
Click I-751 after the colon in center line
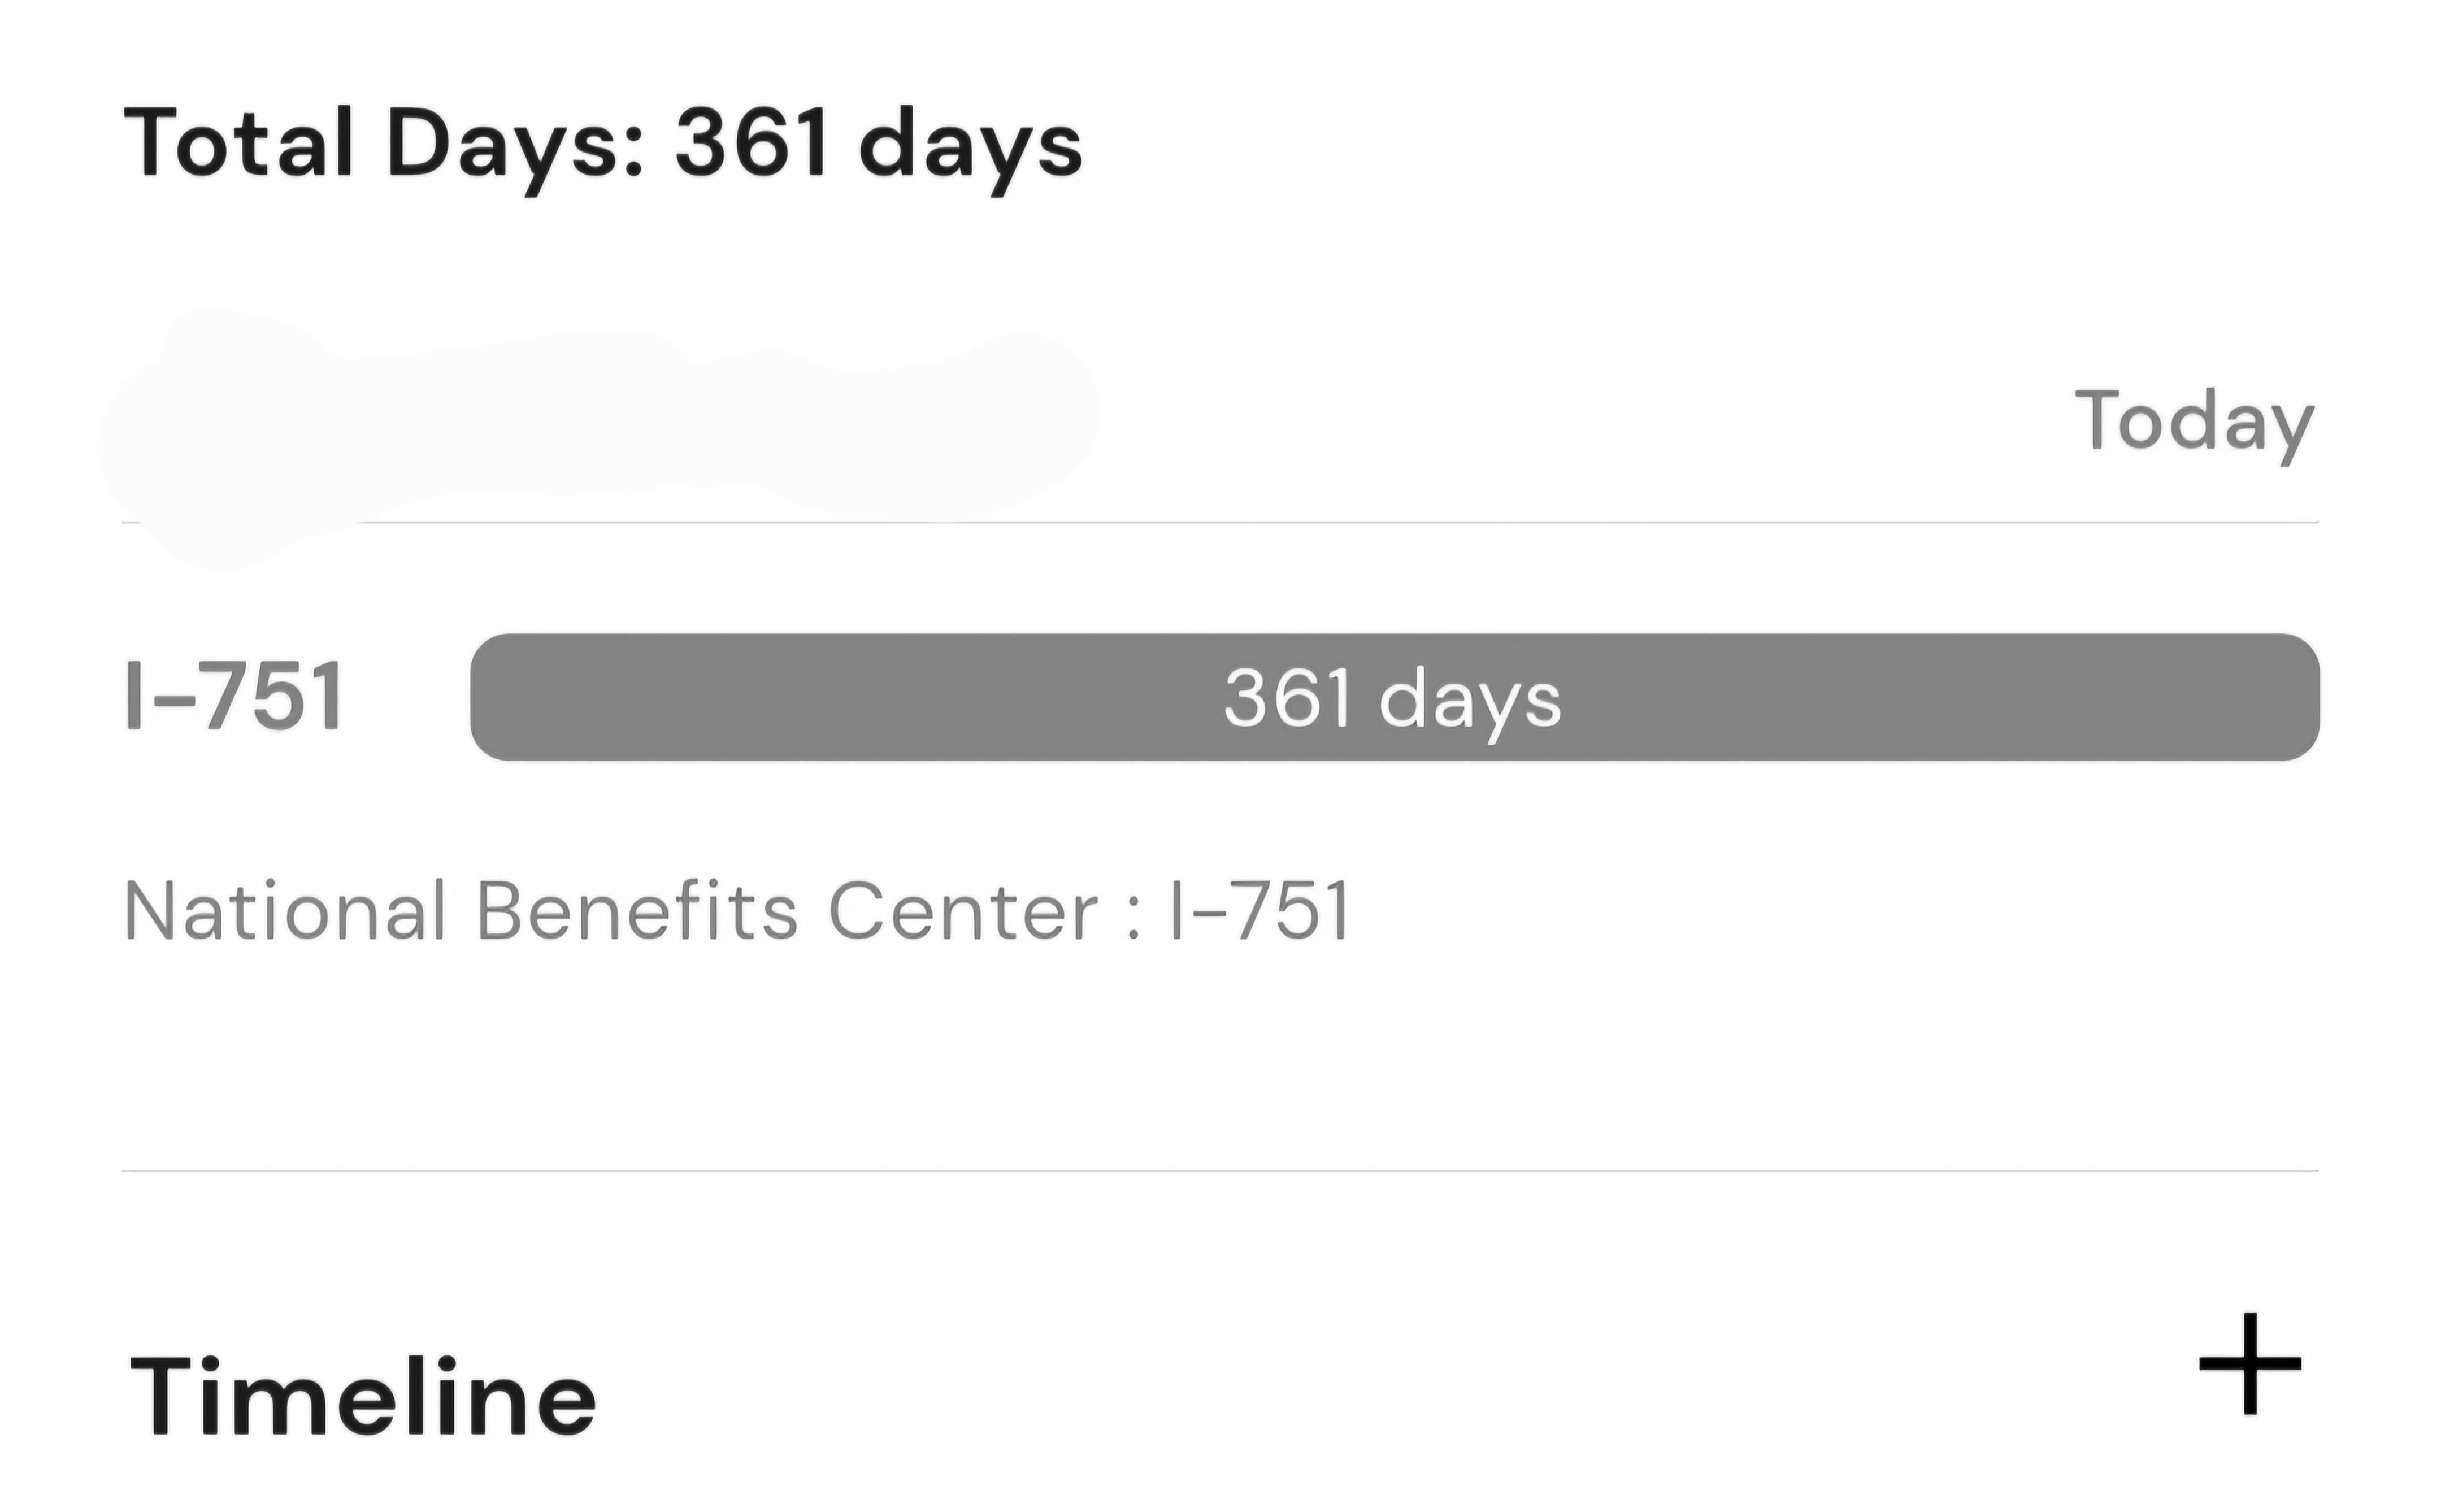(1259, 911)
